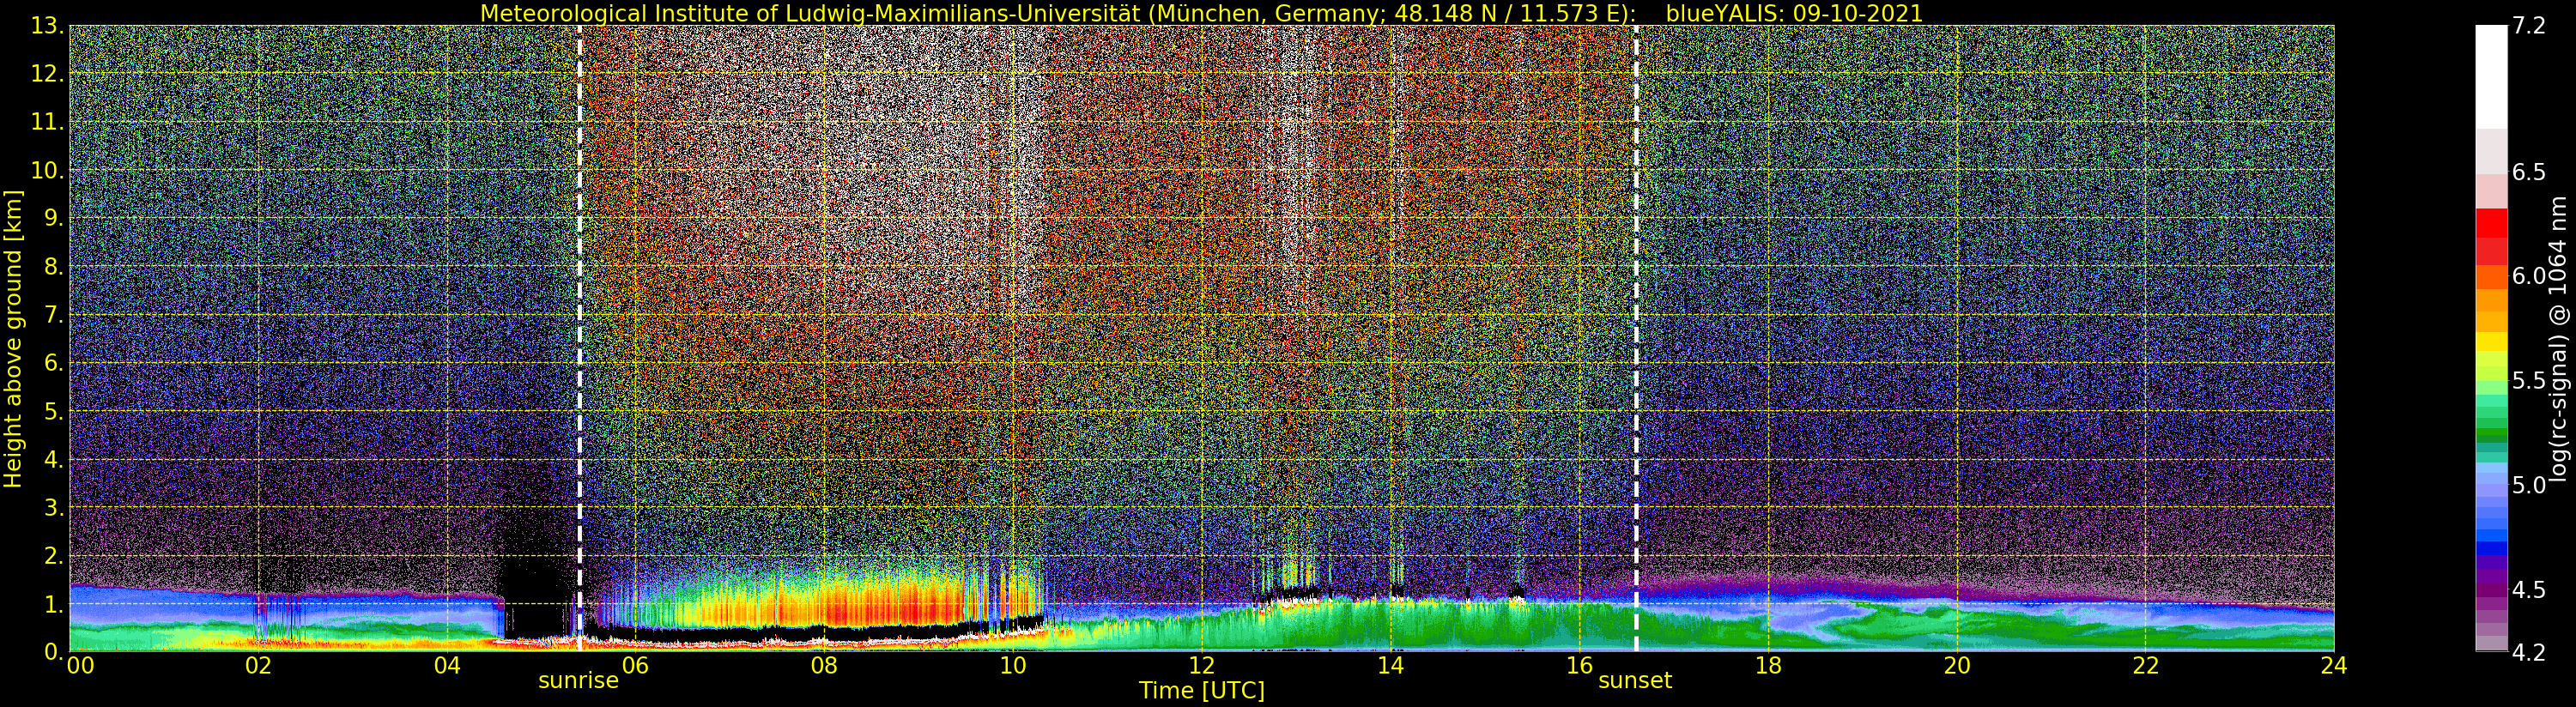Click the 24 tick label on the time axis

coord(2334,666)
